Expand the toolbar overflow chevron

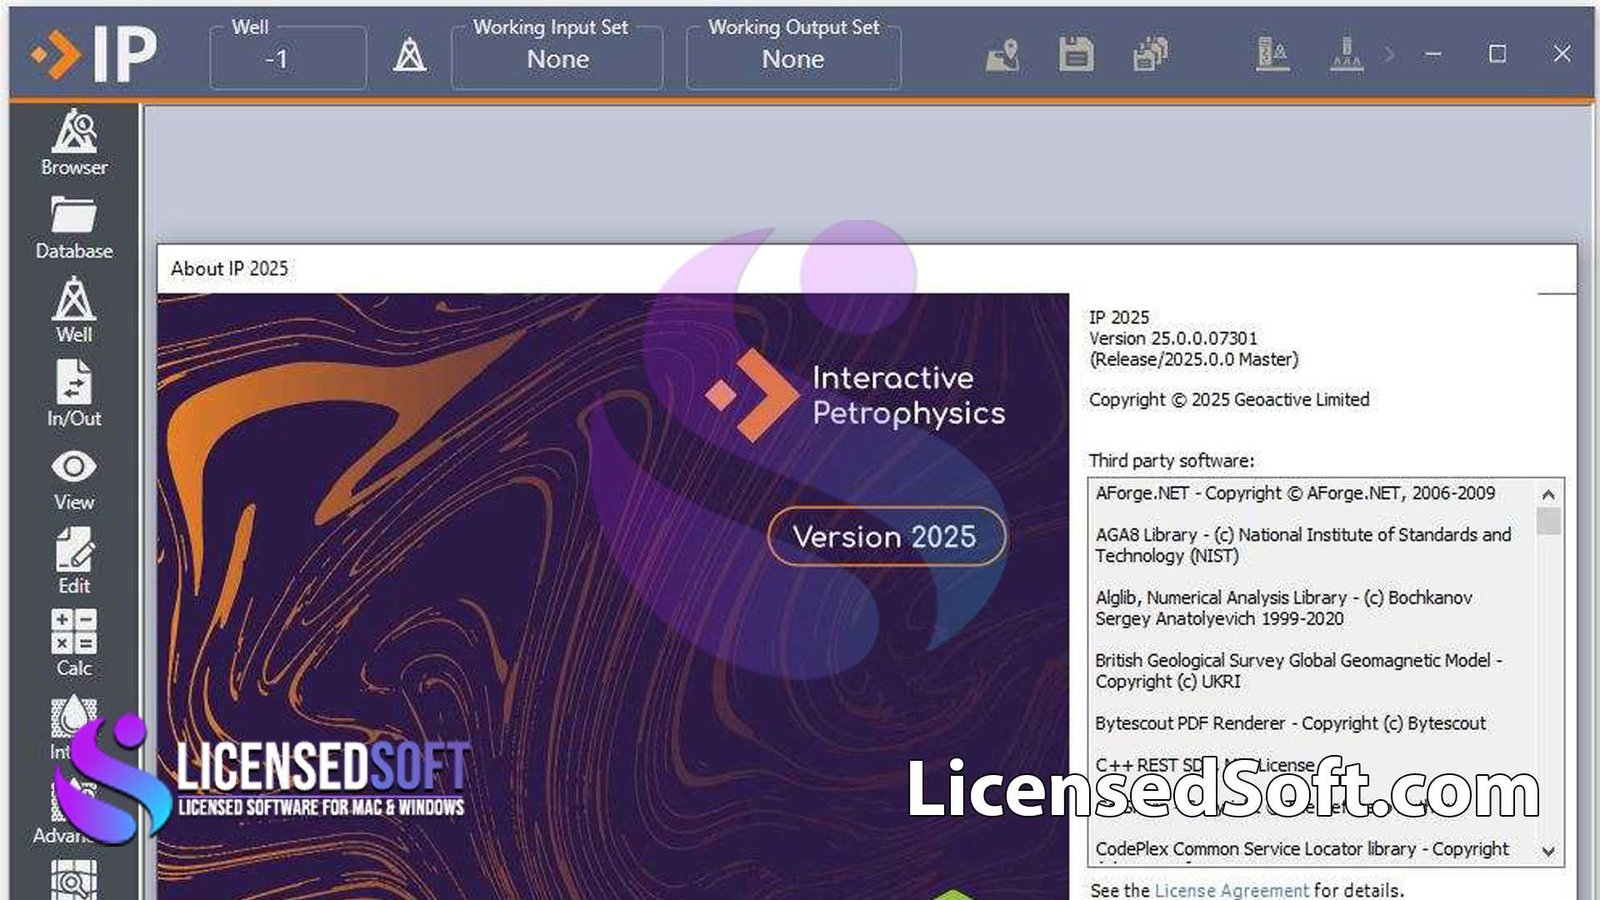(1389, 54)
